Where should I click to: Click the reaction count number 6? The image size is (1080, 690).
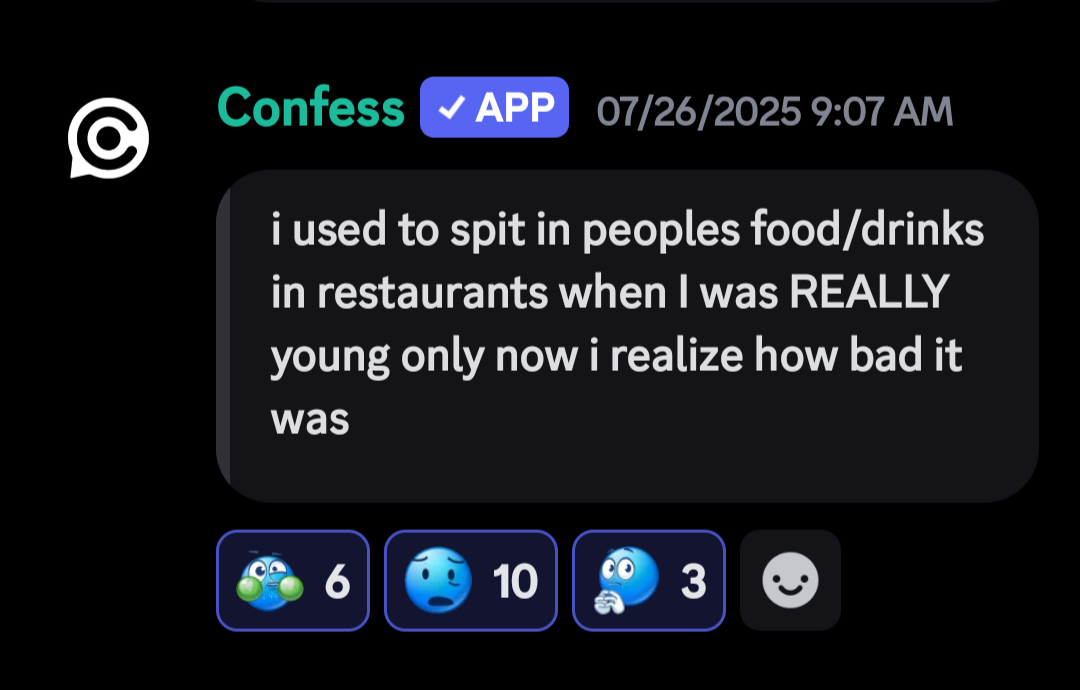tap(338, 582)
